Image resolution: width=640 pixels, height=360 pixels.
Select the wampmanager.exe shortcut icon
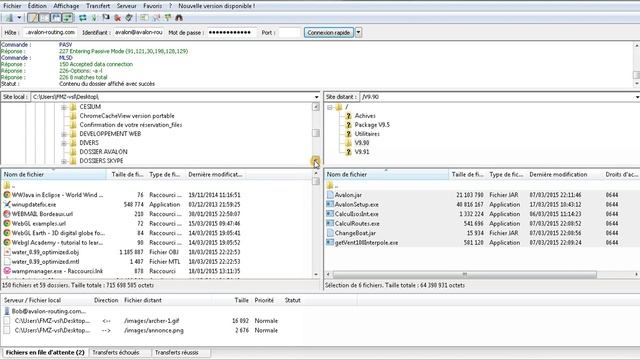pos(7,271)
